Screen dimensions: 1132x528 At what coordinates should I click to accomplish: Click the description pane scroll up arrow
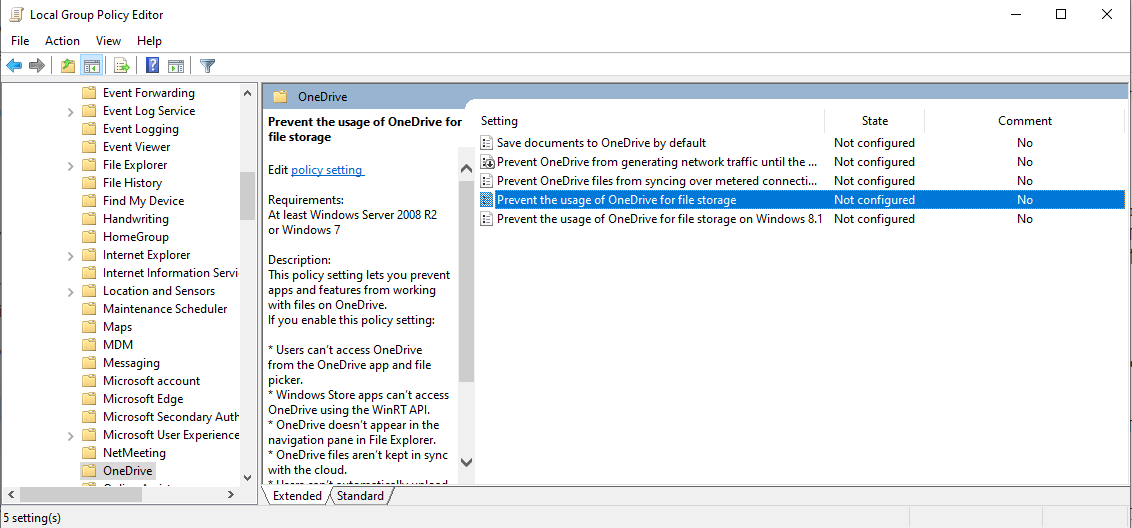click(x=466, y=168)
